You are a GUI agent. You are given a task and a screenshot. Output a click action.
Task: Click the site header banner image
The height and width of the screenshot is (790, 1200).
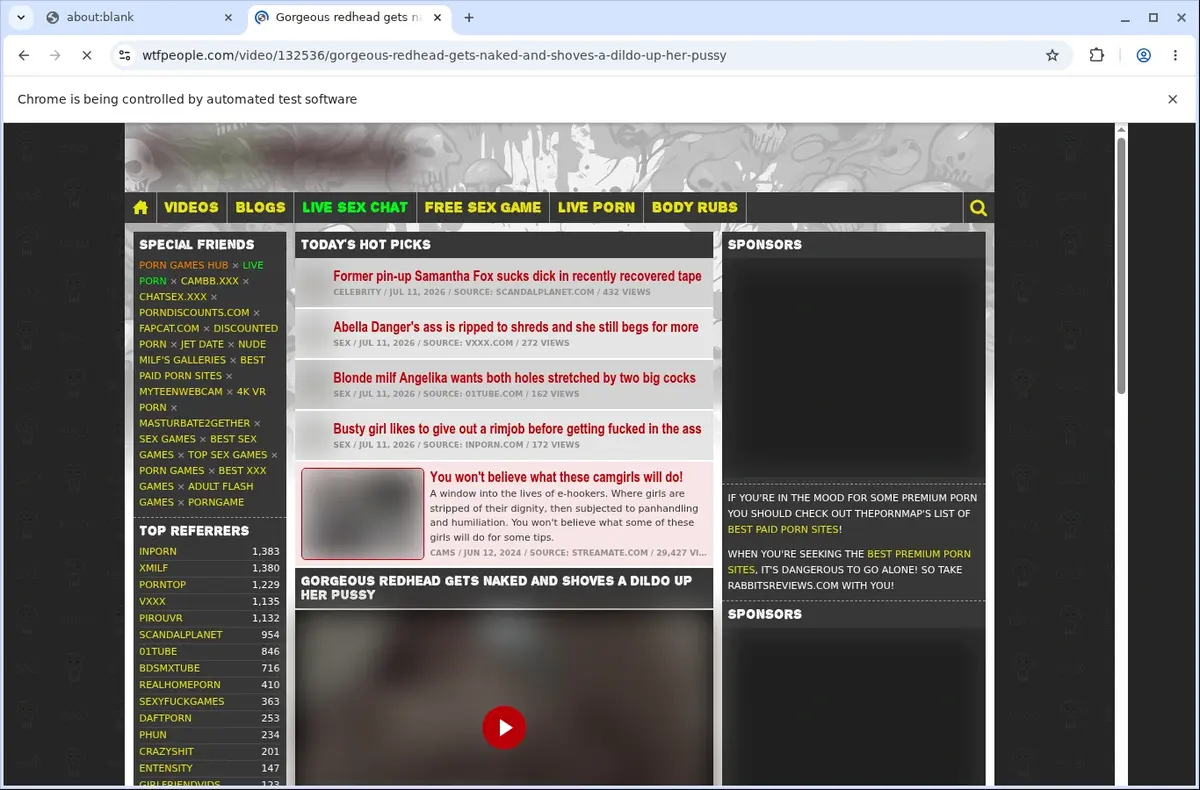(x=559, y=157)
